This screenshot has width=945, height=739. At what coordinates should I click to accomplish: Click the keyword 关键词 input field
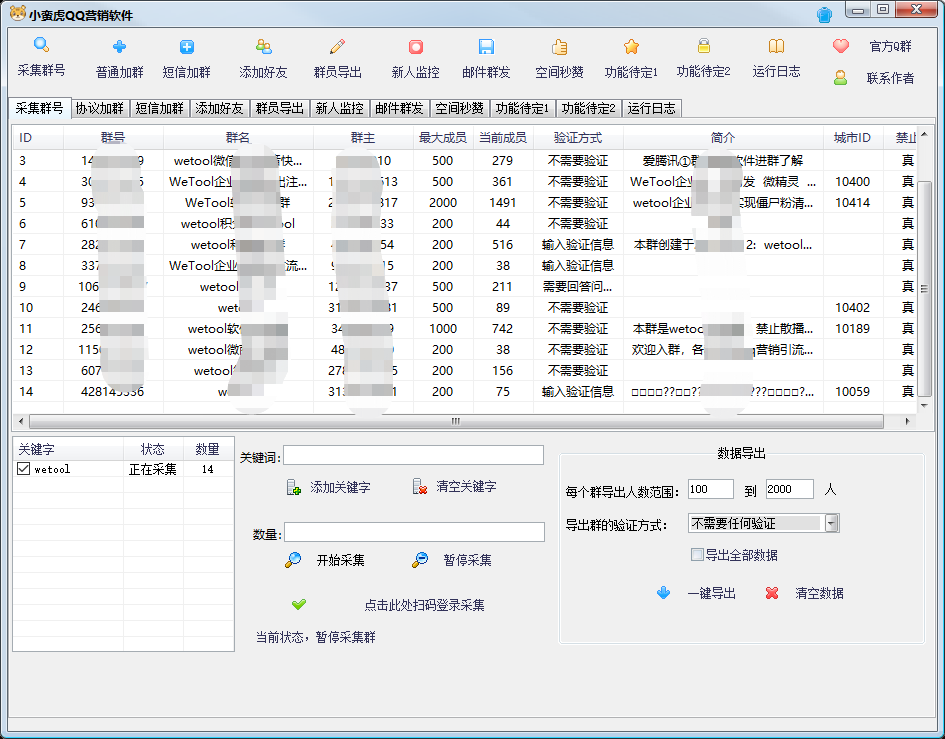coord(413,455)
